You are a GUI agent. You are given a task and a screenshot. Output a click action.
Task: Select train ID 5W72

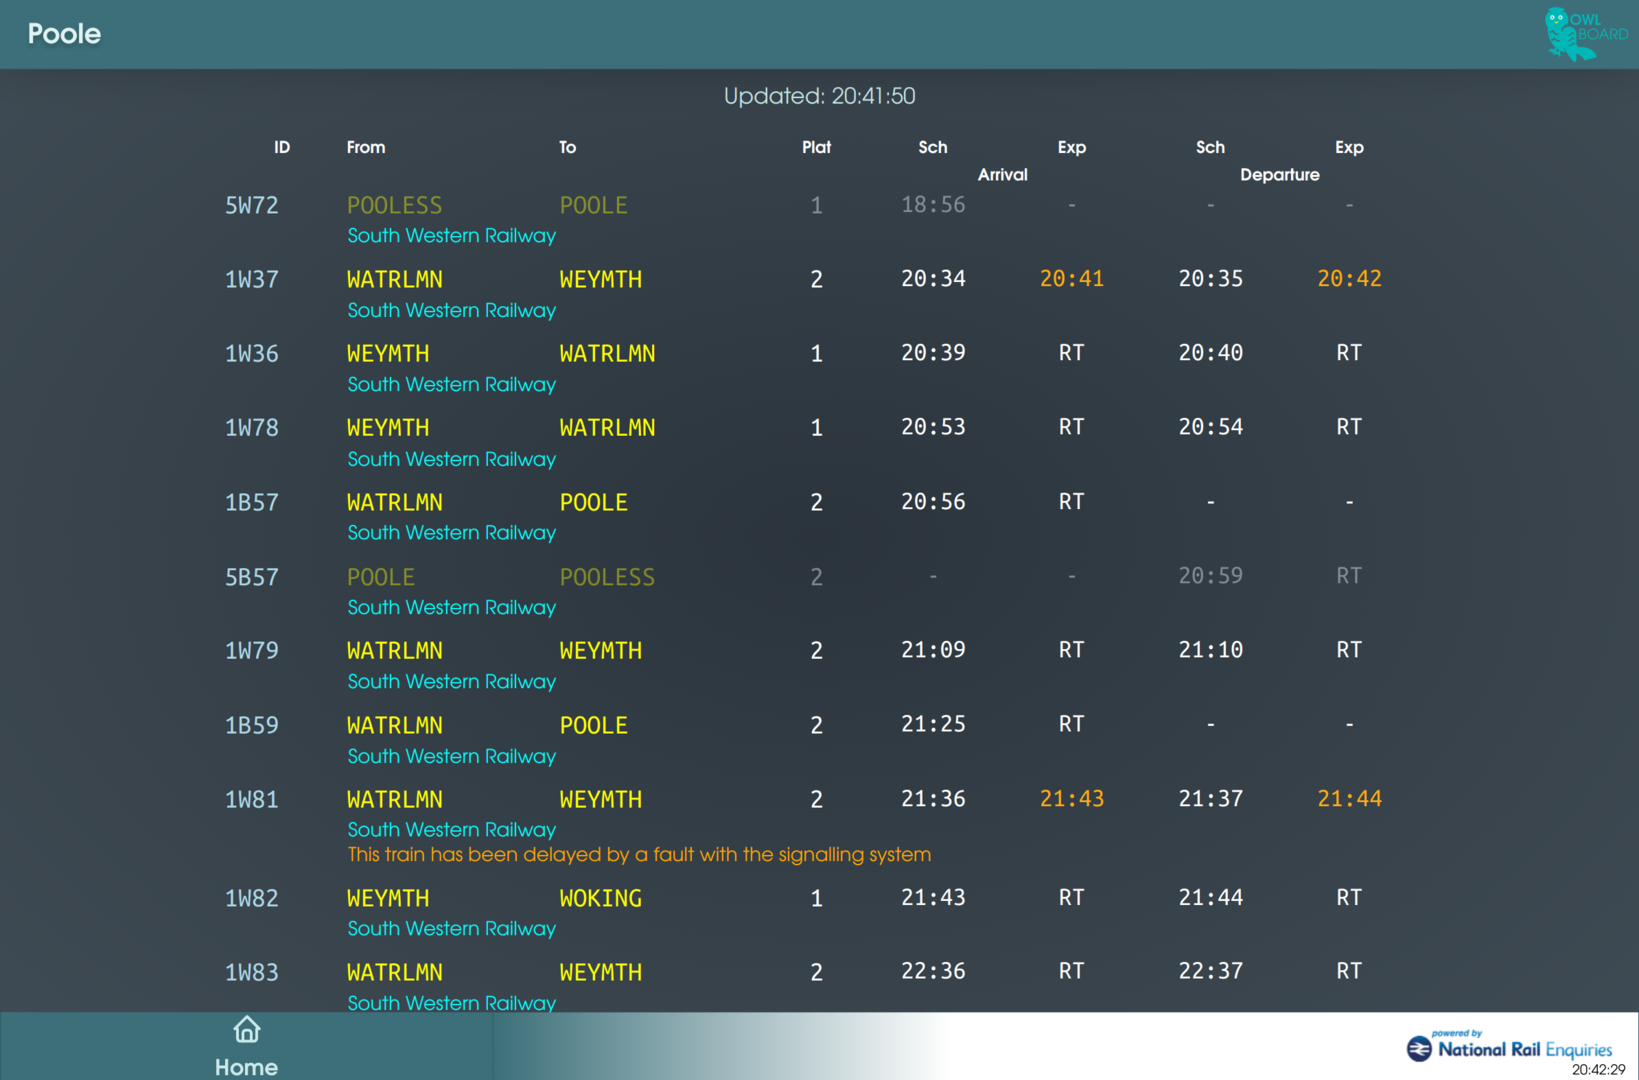point(251,206)
